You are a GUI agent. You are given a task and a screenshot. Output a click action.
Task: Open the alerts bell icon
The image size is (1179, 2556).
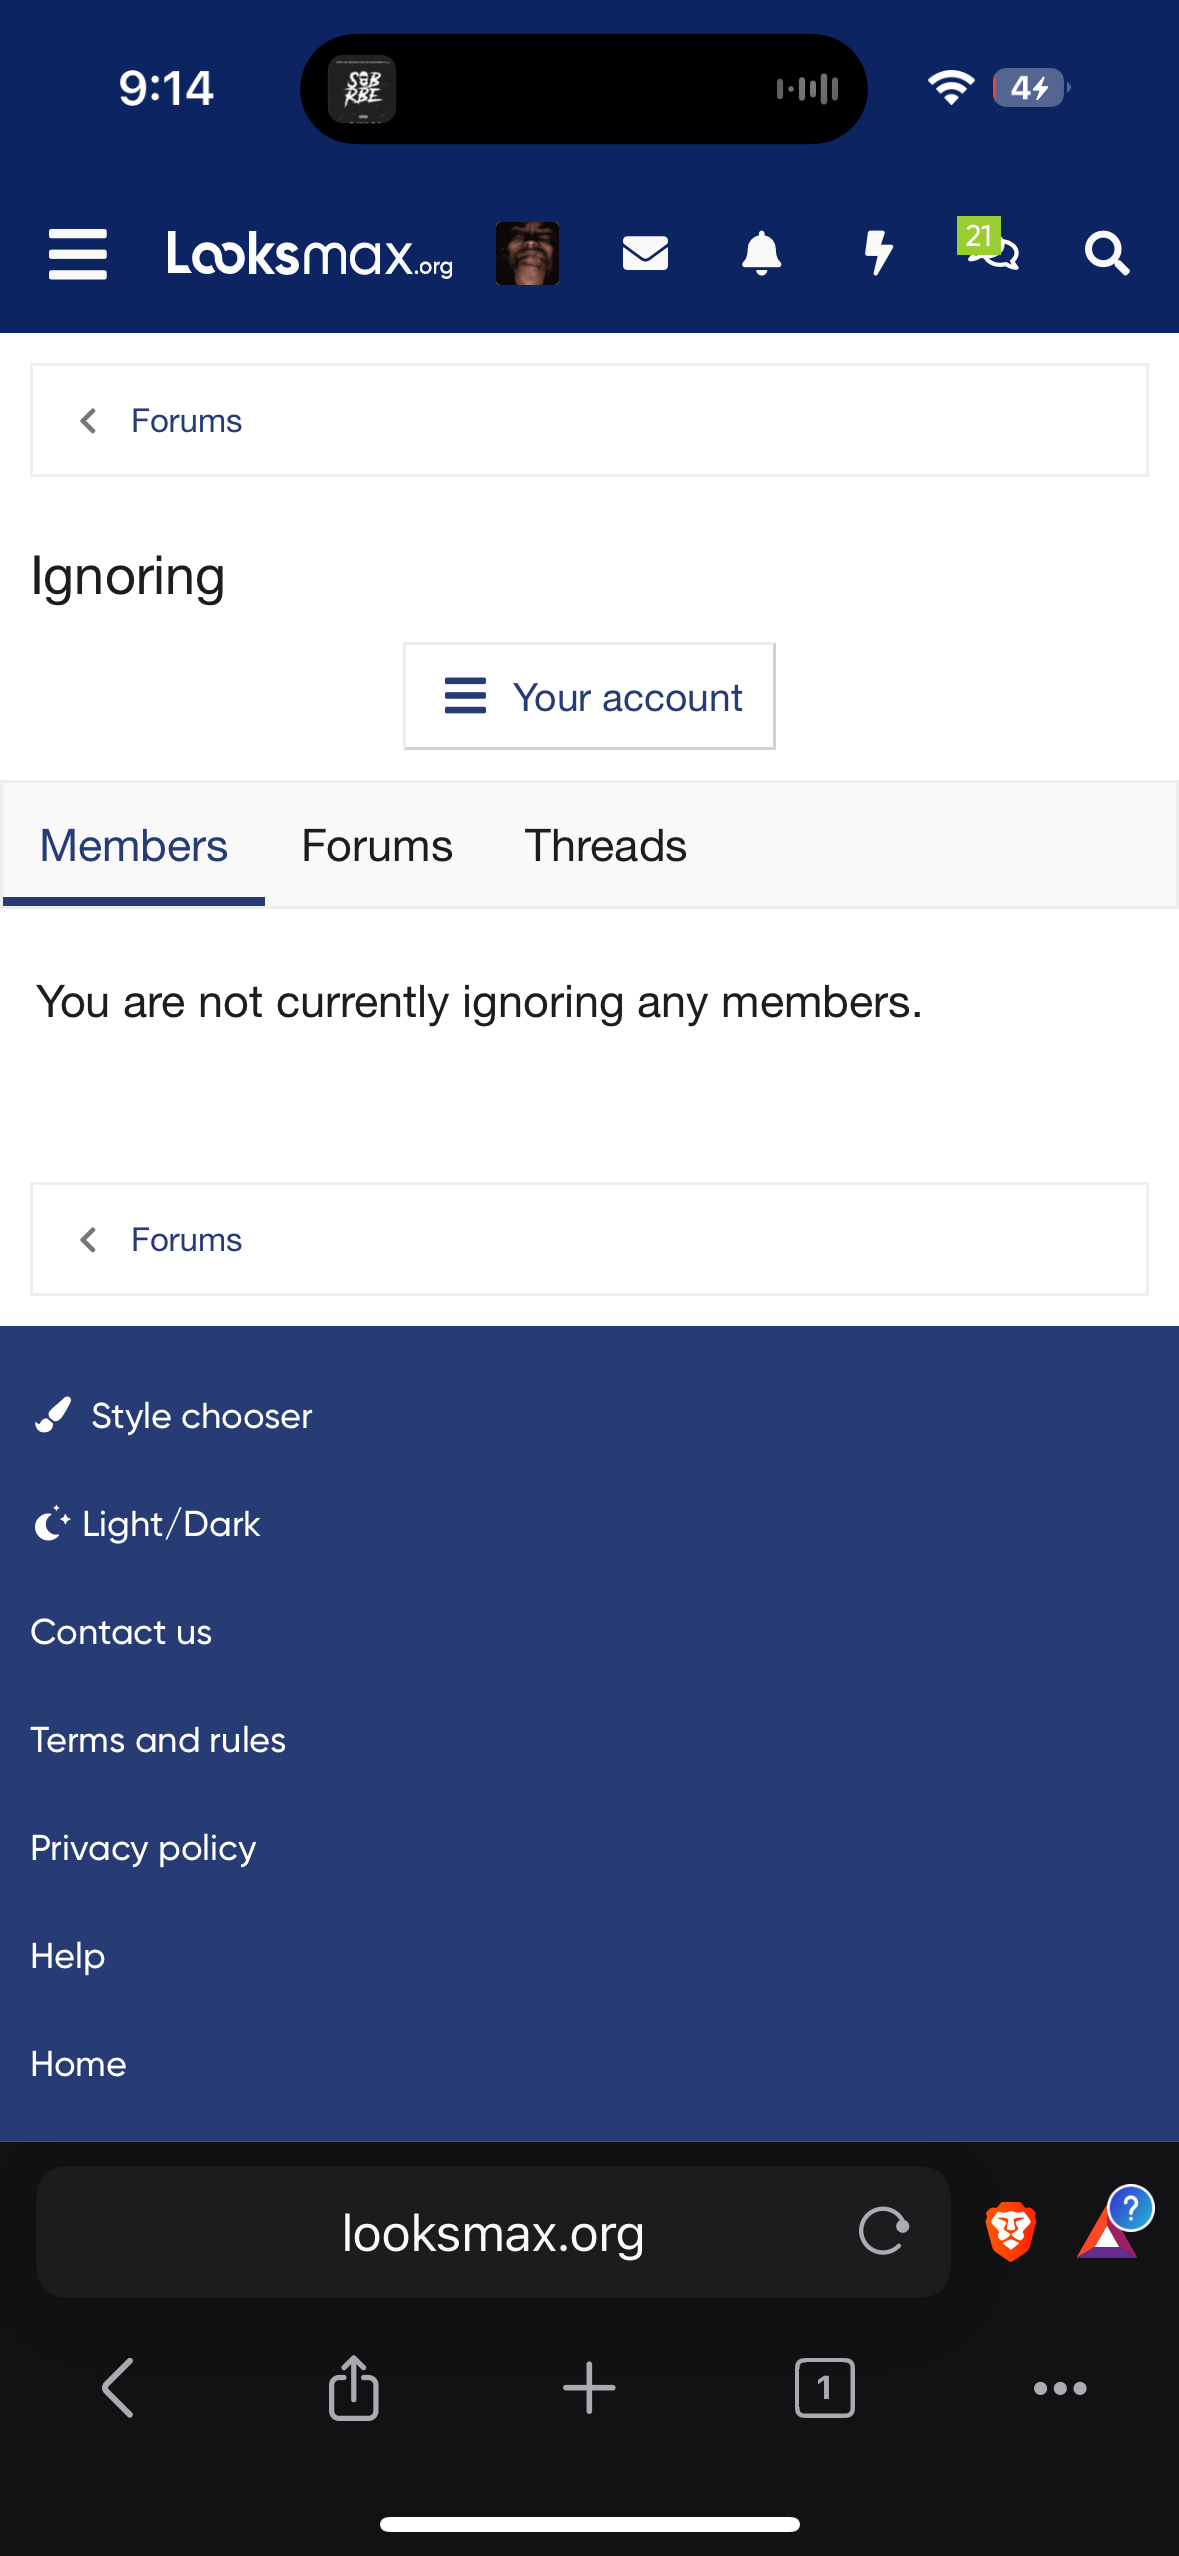pyautogui.click(x=761, y=254)
